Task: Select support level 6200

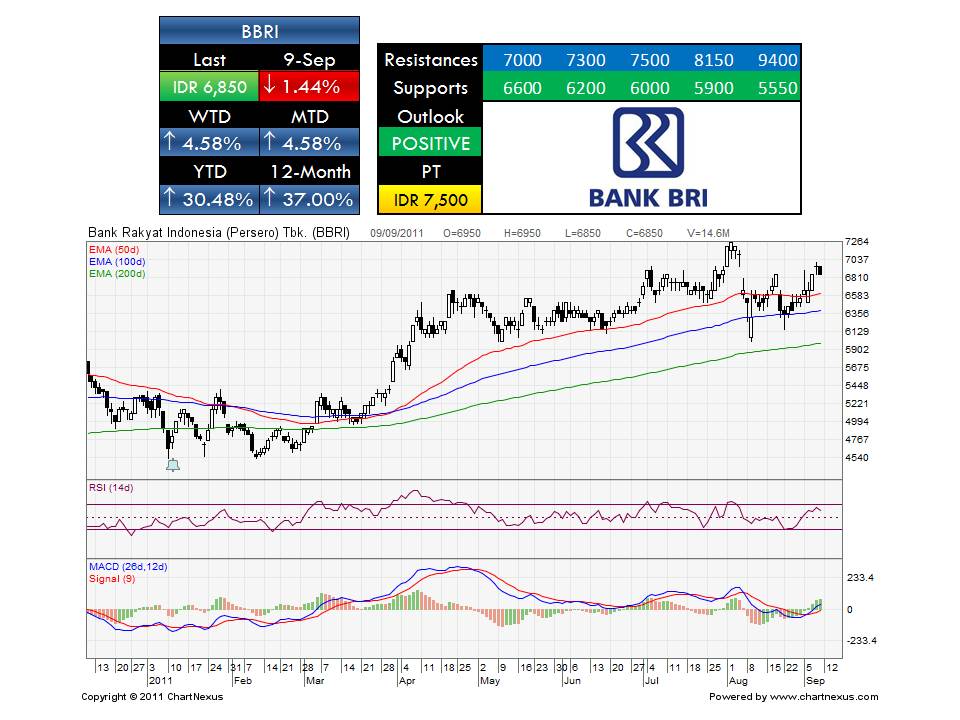Action: pyautogui.click(x=586, y=88)
